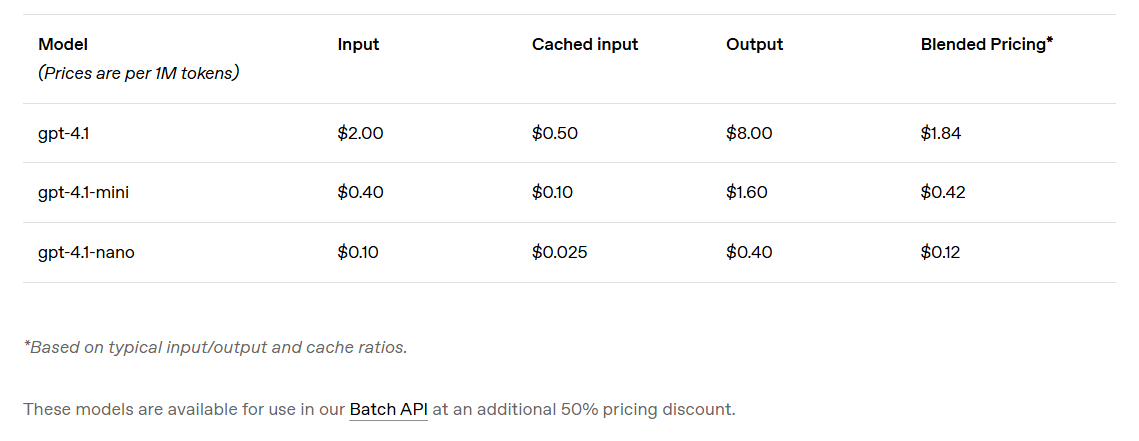The height and width of the screenshot is (441, 1139).
Task: Click the gpt-4.1 blended price $1.84
Action: [x=940, y=133]
